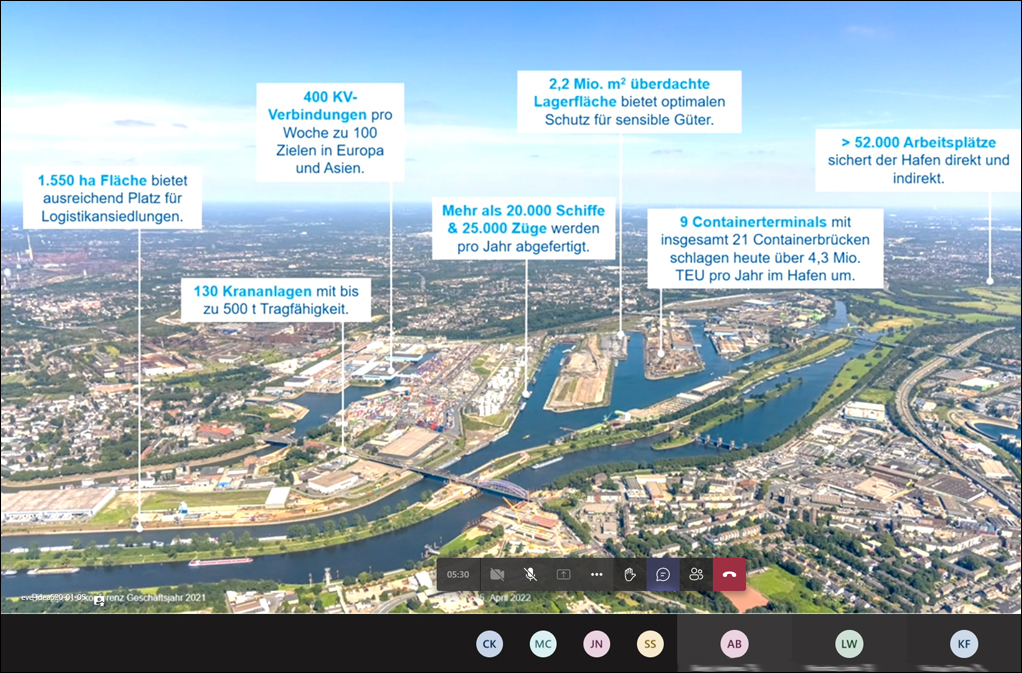Select participant avatar MC
The width and height of the screenshot is (1022, 673).
[x=543, y=644]
